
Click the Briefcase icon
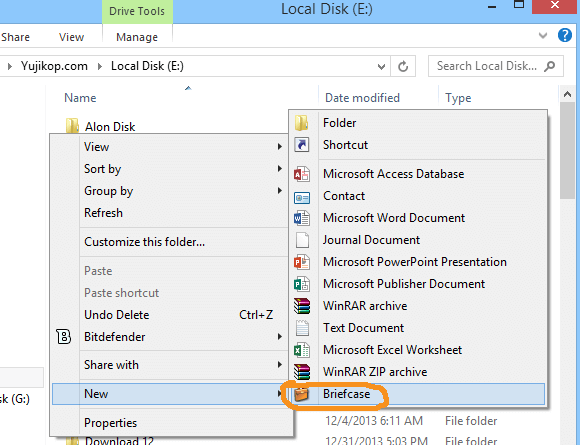pyautogui.click(x=301, y=394)
